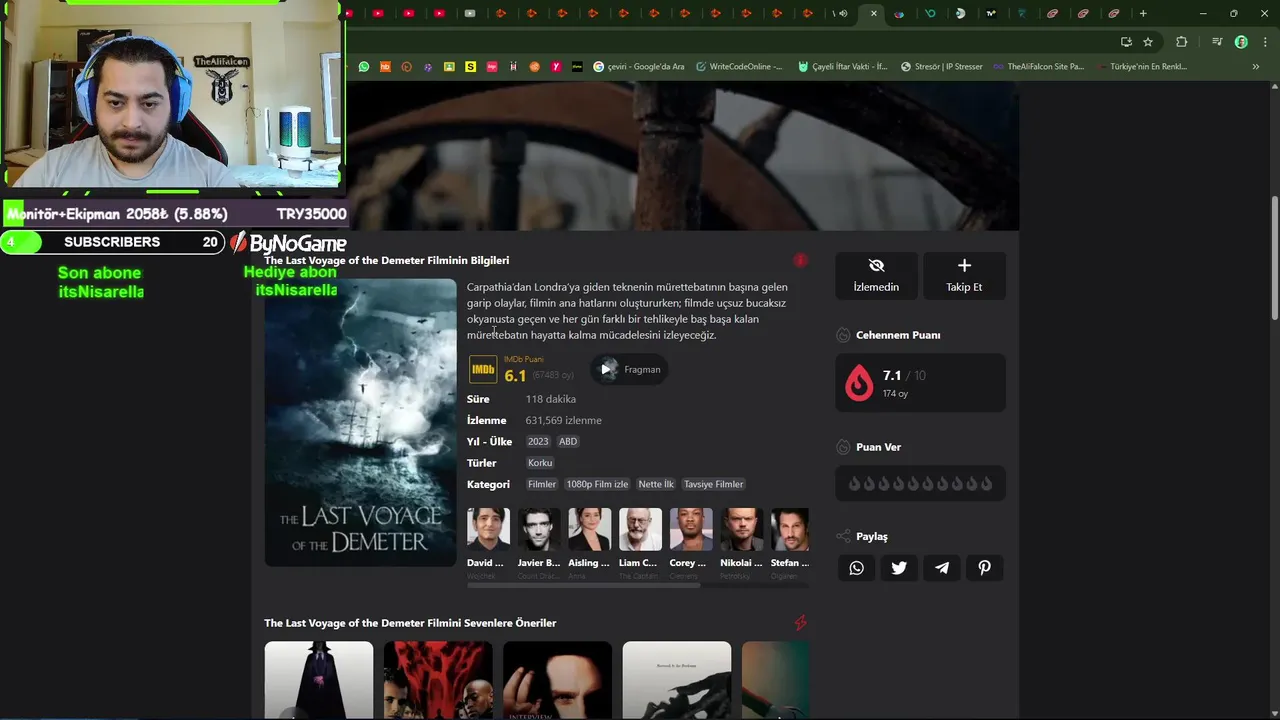Click the red report icon beside film info title

[x=800, y=260]
